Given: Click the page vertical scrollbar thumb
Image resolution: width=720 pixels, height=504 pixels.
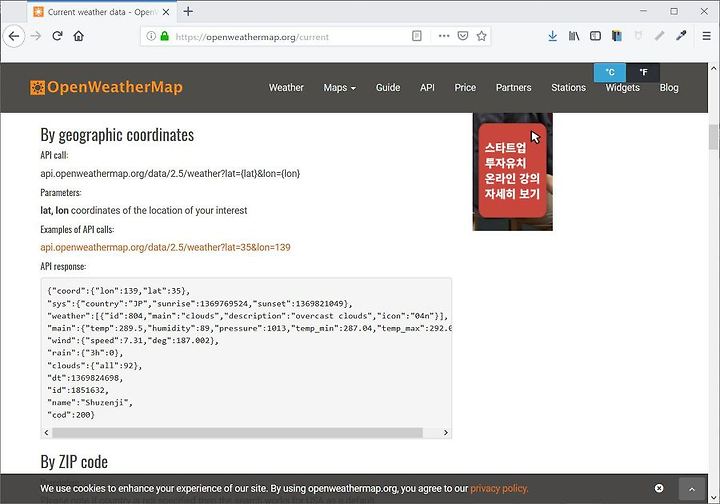Looking at the screenshot, I should pyautogui.click(x=713, y=137).
